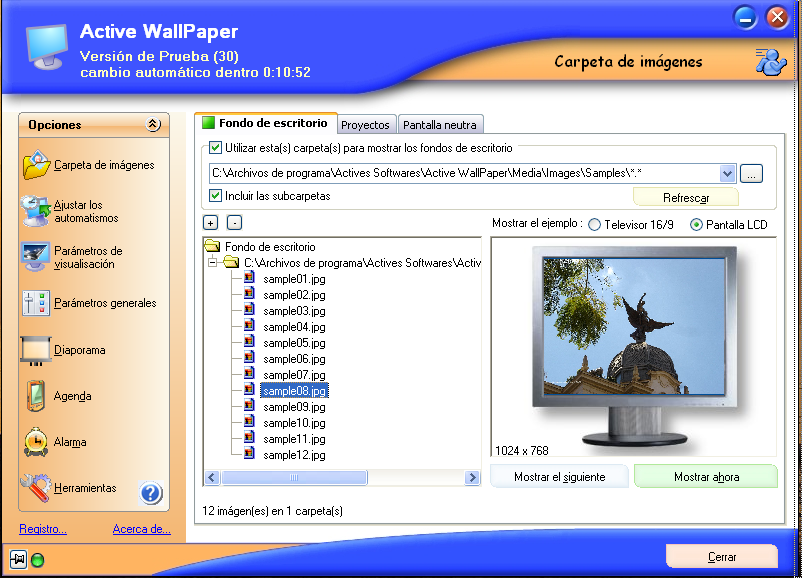The height and width of the screenshot is (578, 802).
Task: Select sample06.jpg in the file tree
Action: (294, 359)
